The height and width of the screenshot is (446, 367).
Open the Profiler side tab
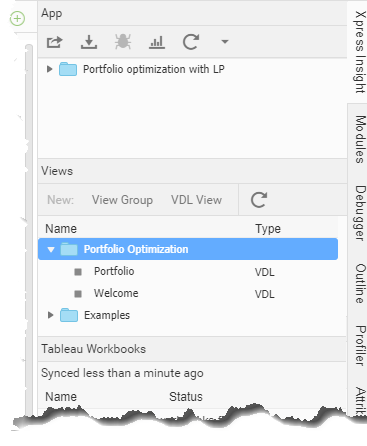click(359, 346)
